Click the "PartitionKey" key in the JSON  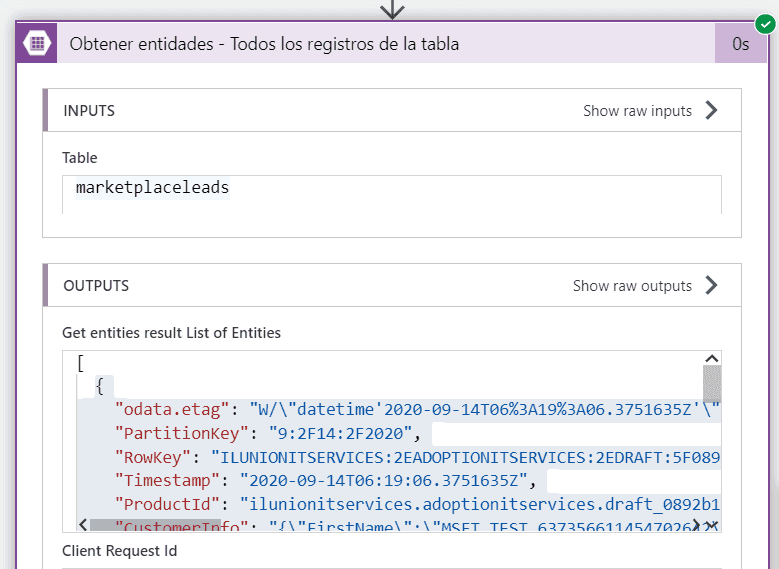point(181,433)
